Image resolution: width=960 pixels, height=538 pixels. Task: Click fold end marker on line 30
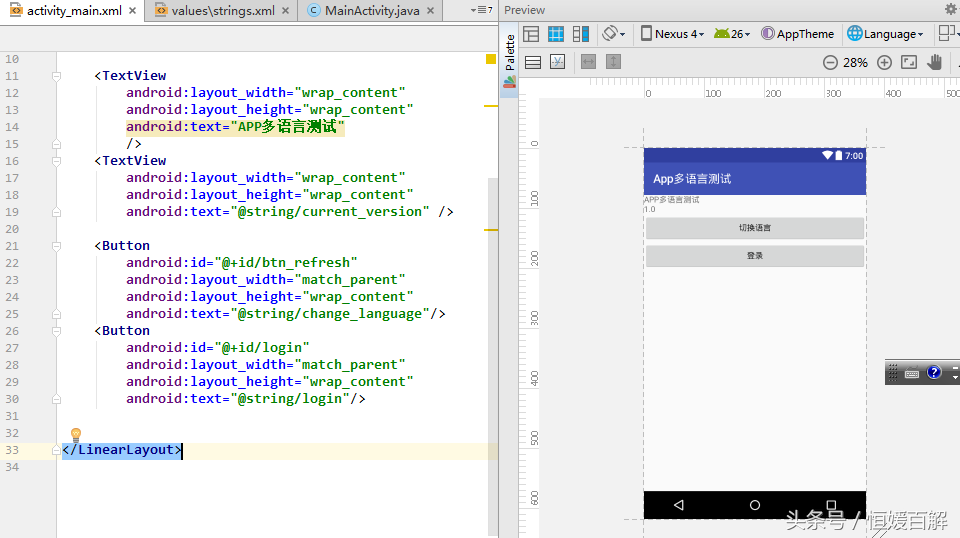click(x=56, y=399)
